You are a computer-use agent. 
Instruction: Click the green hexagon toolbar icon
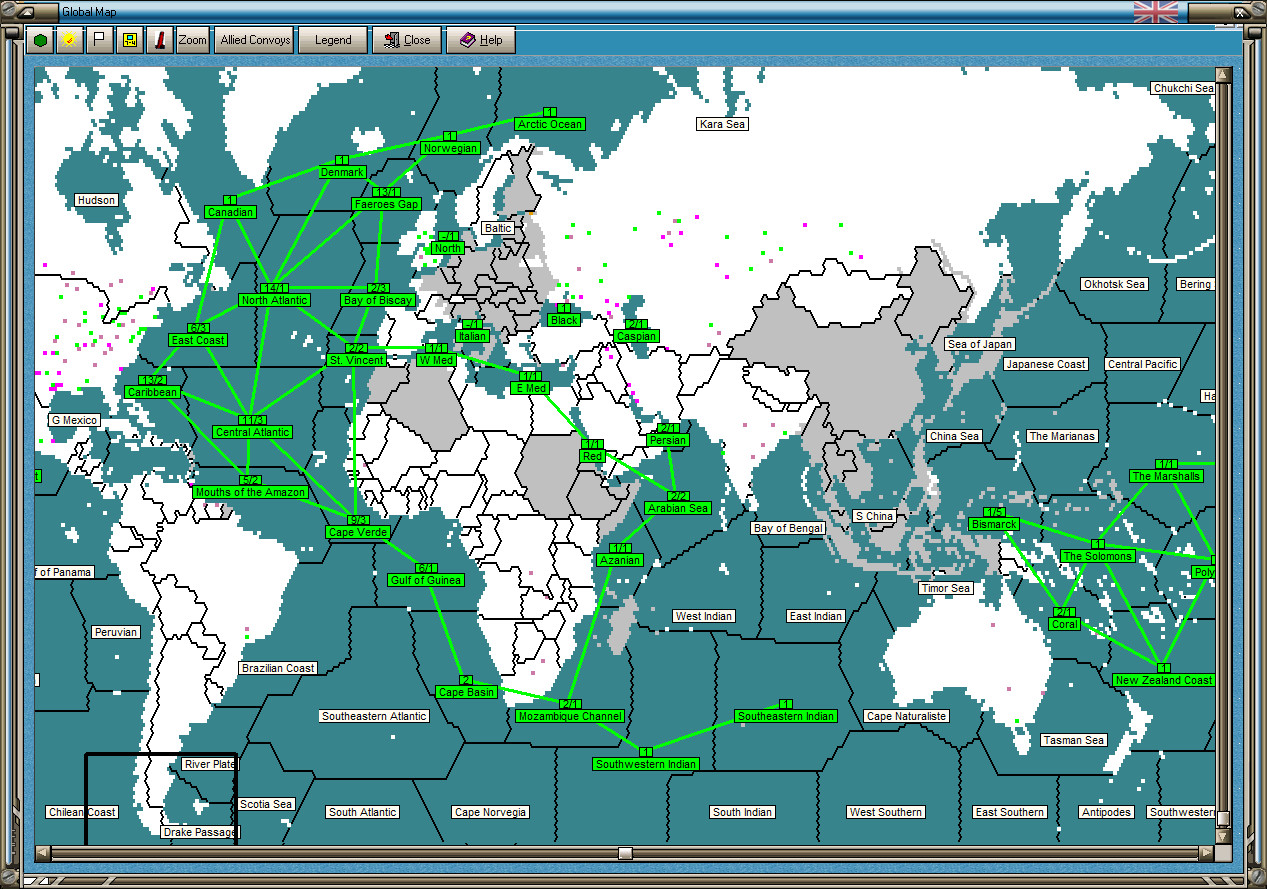(40, 40)
